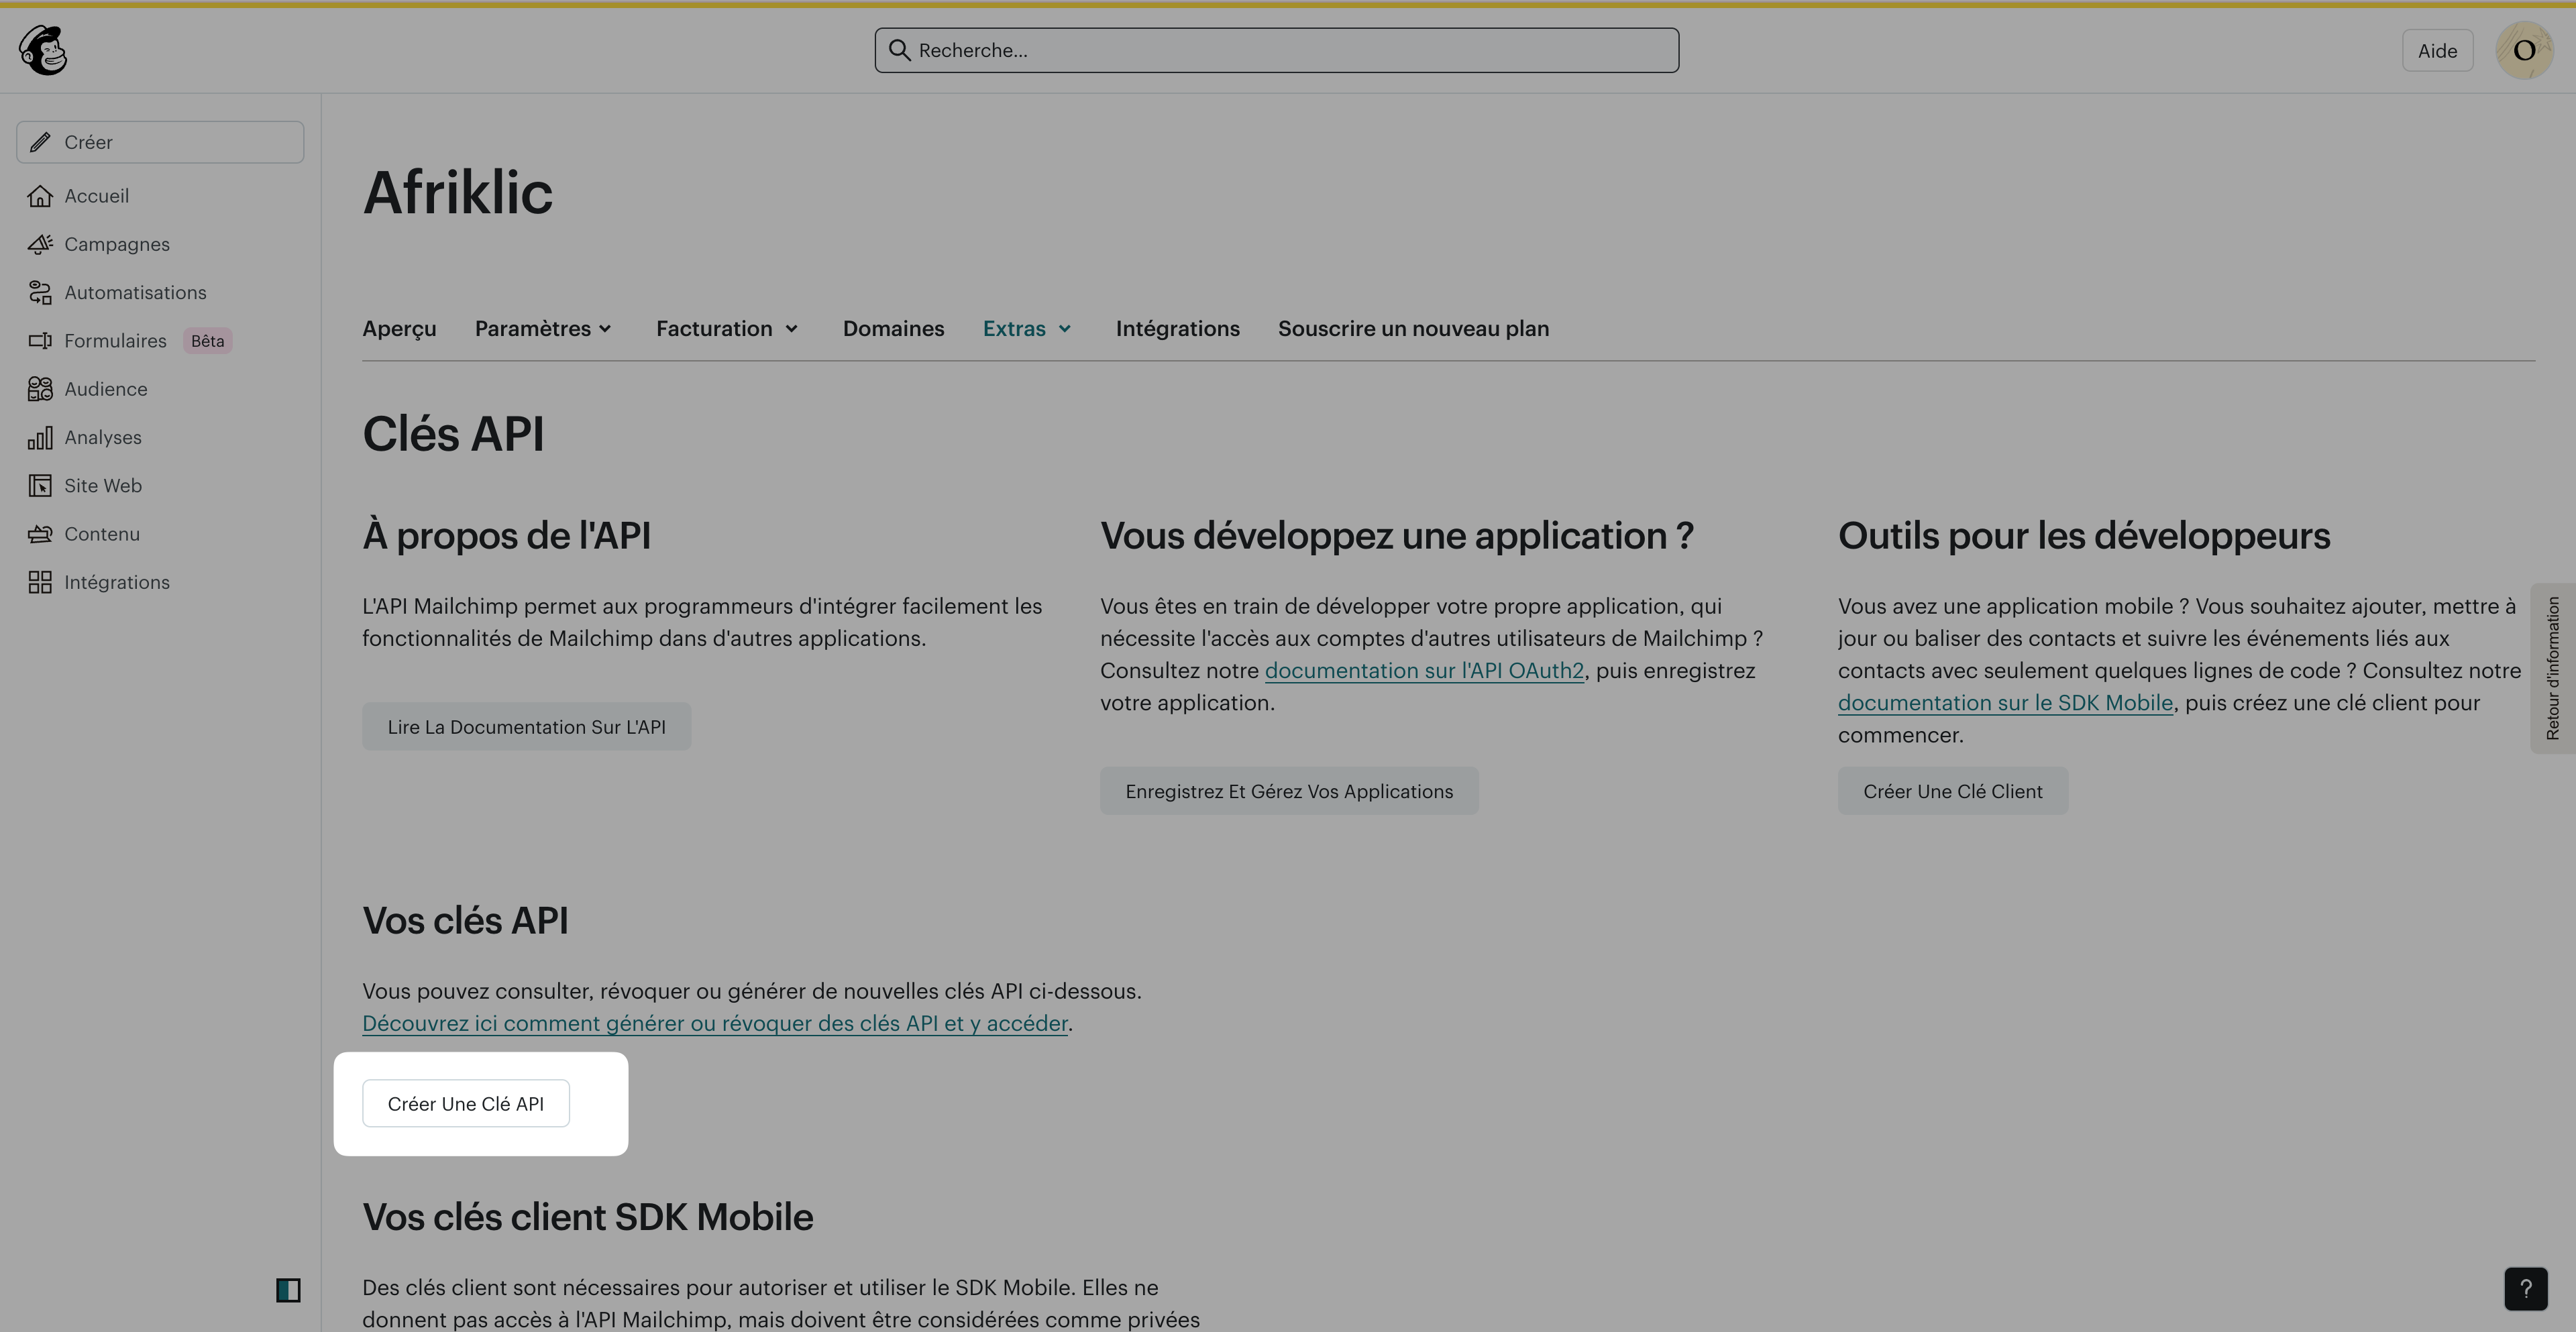Expand the Facturation dropdown menu
The image size is (2576, 1332).
click(727, 329)
